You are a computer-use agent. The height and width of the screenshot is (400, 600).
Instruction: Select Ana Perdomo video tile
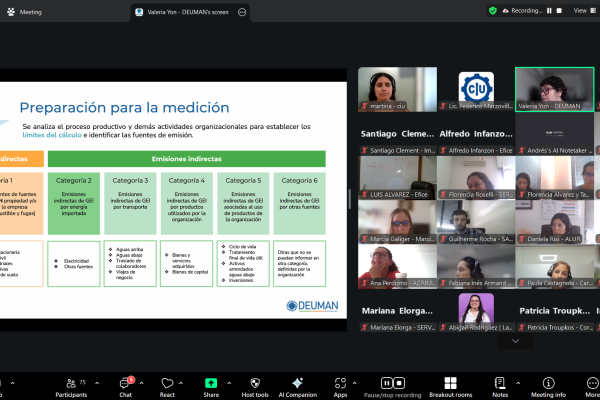click(x=397, y=266)
